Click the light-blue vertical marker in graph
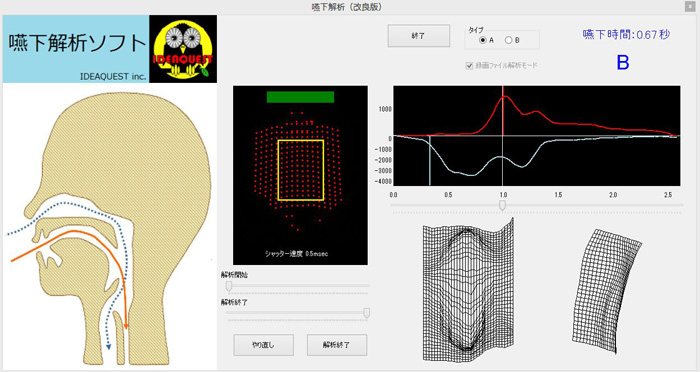 tap(430, 160)
